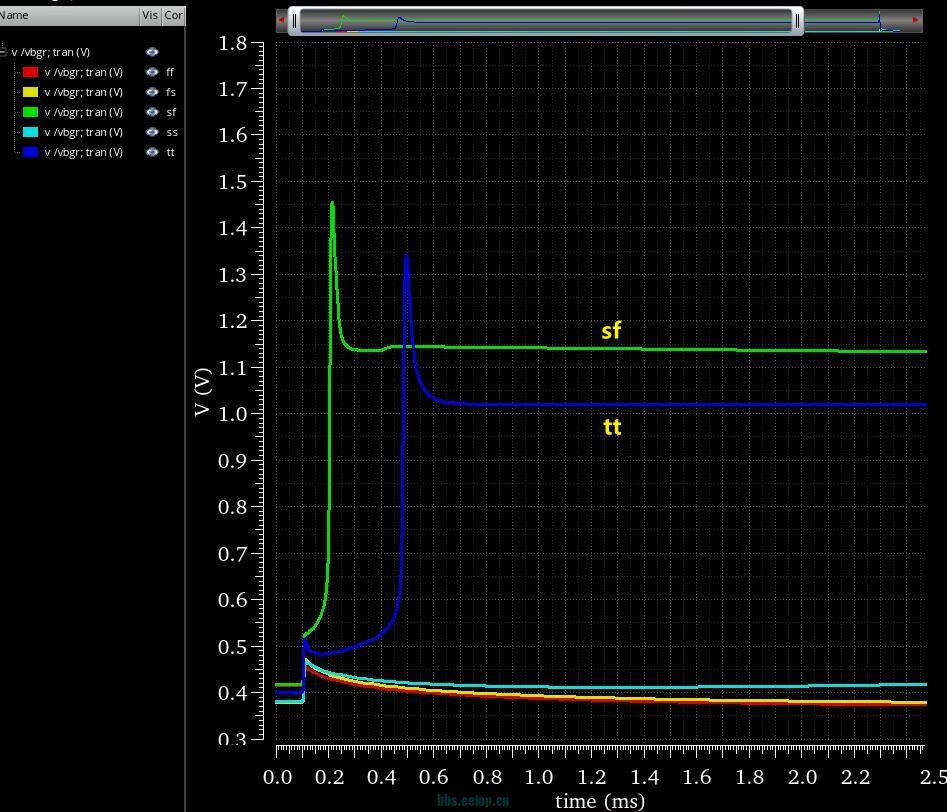Select the tt trace name v /vbgr; tran (V)
The image size is (947, 812).
[83, 152]
